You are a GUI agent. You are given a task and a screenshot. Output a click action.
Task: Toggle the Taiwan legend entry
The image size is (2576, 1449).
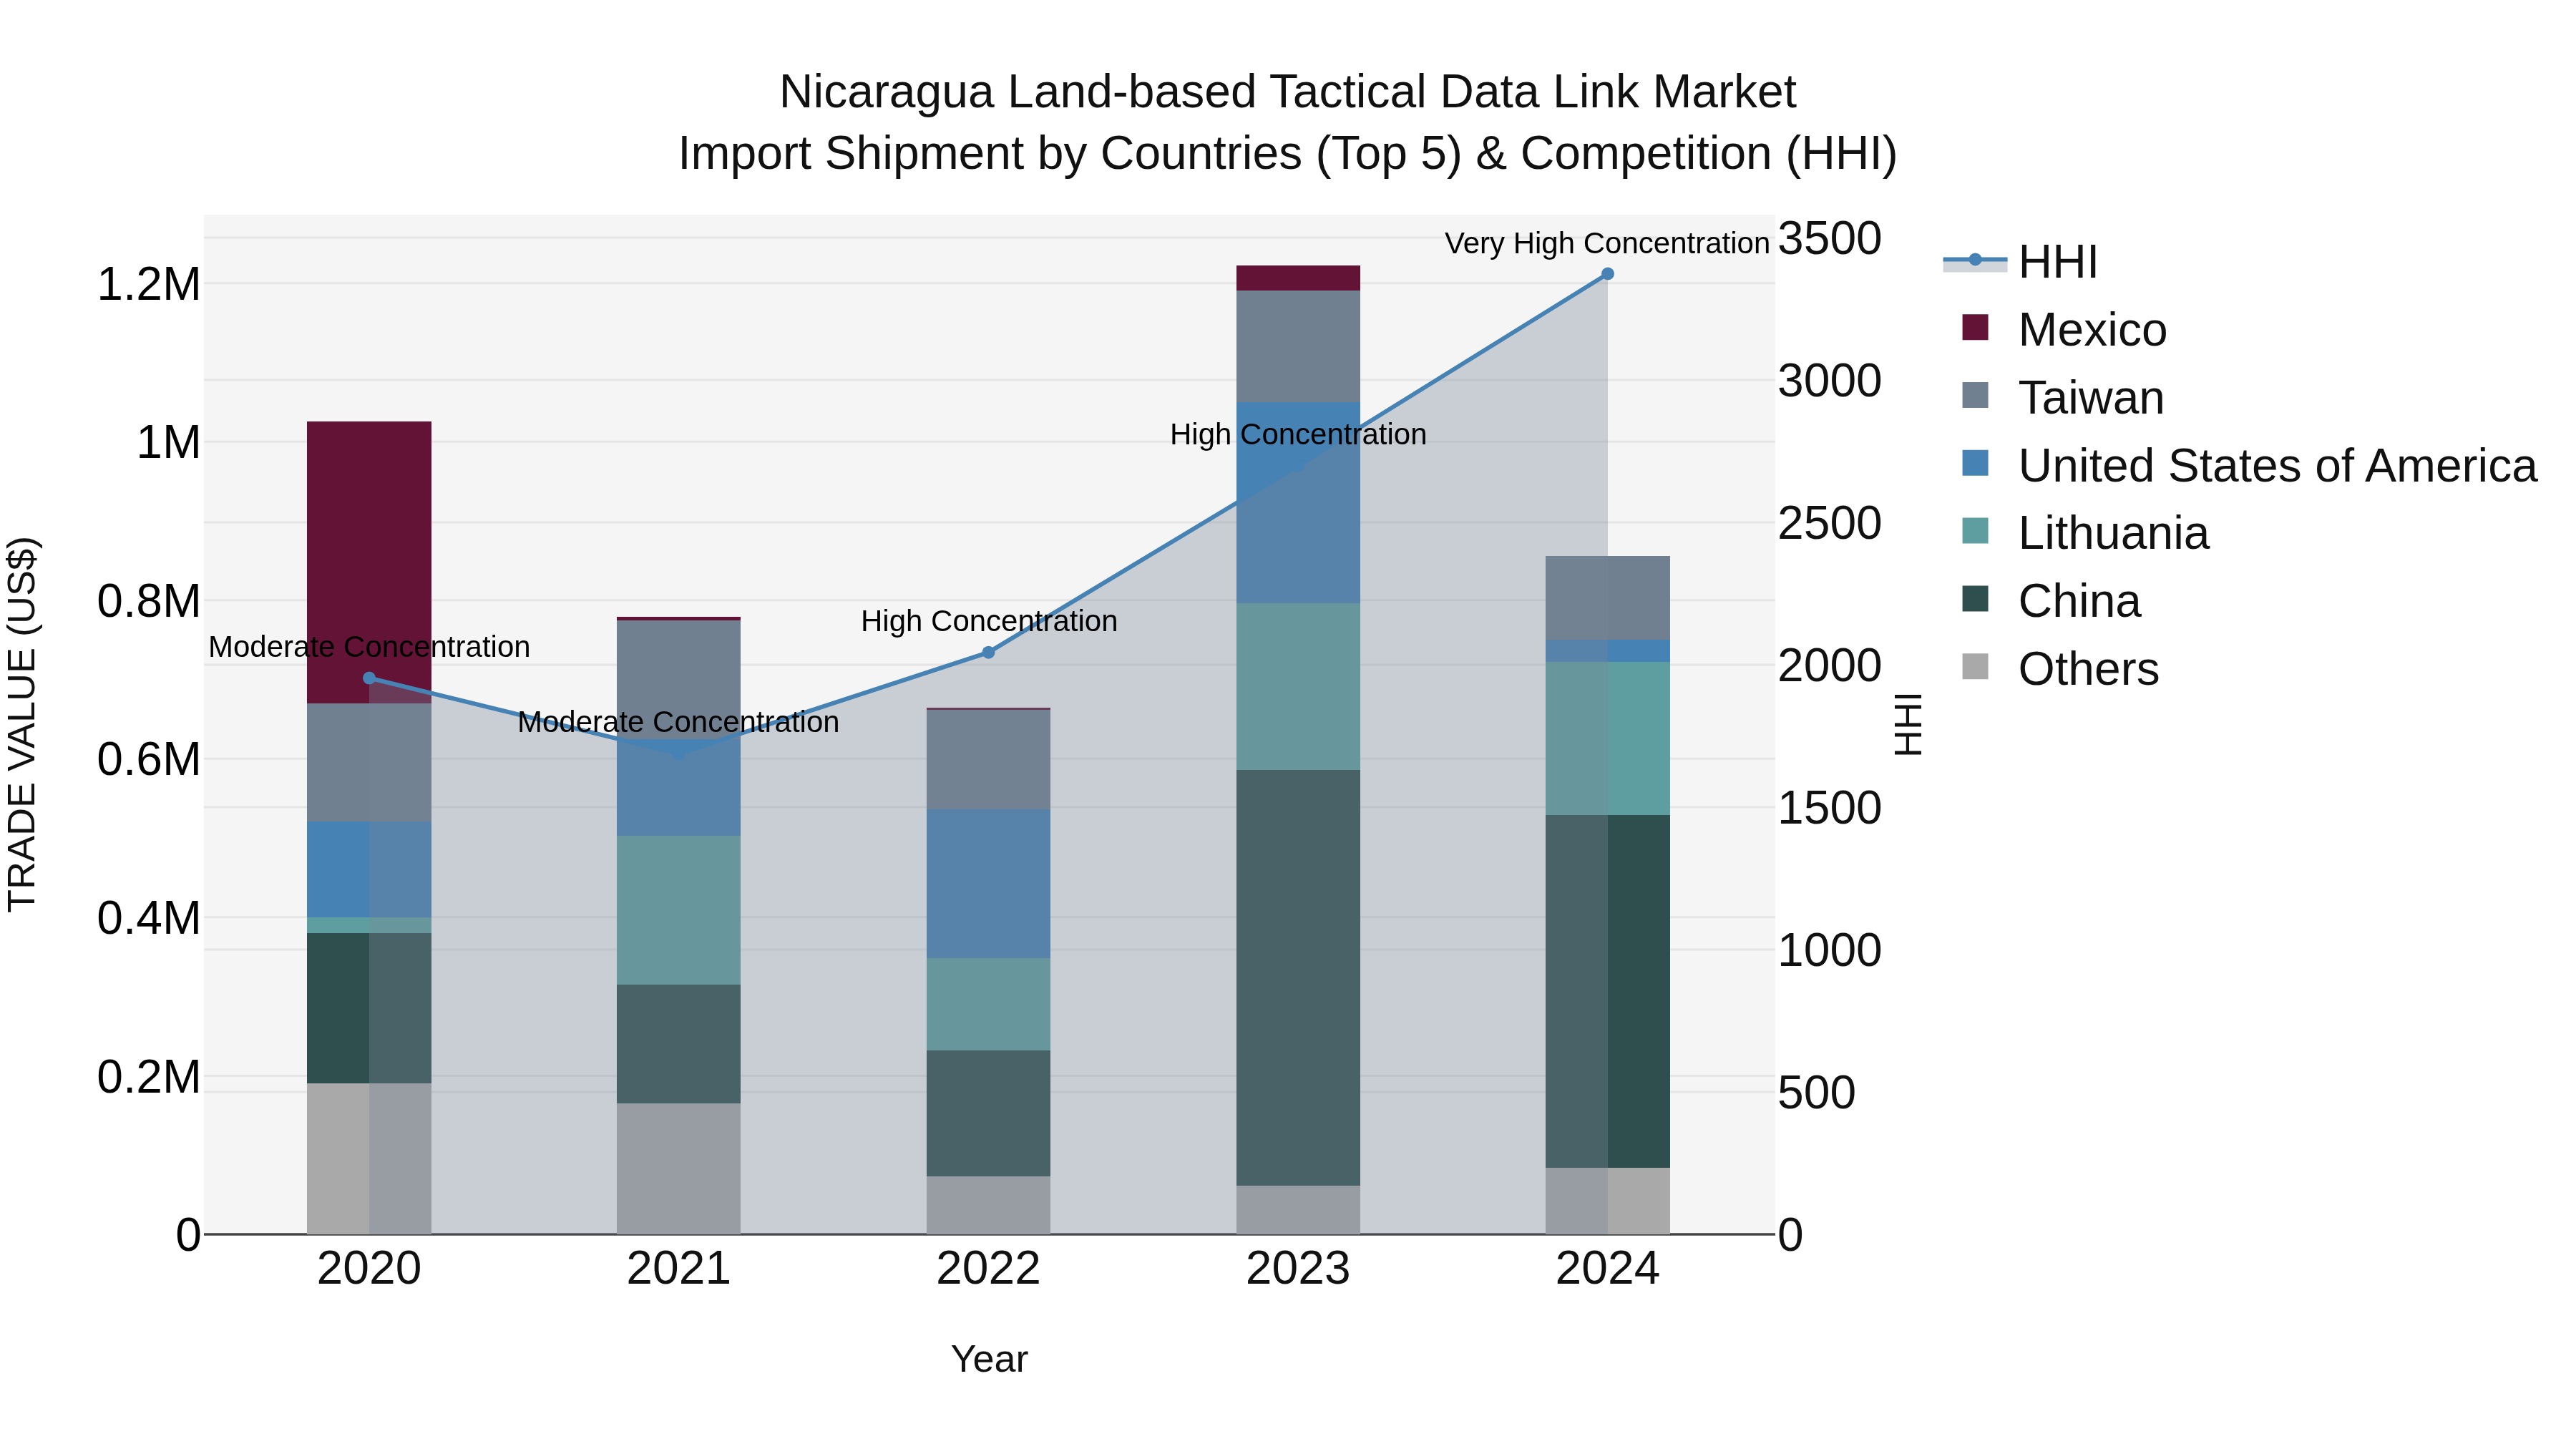tap(2063, 398)
